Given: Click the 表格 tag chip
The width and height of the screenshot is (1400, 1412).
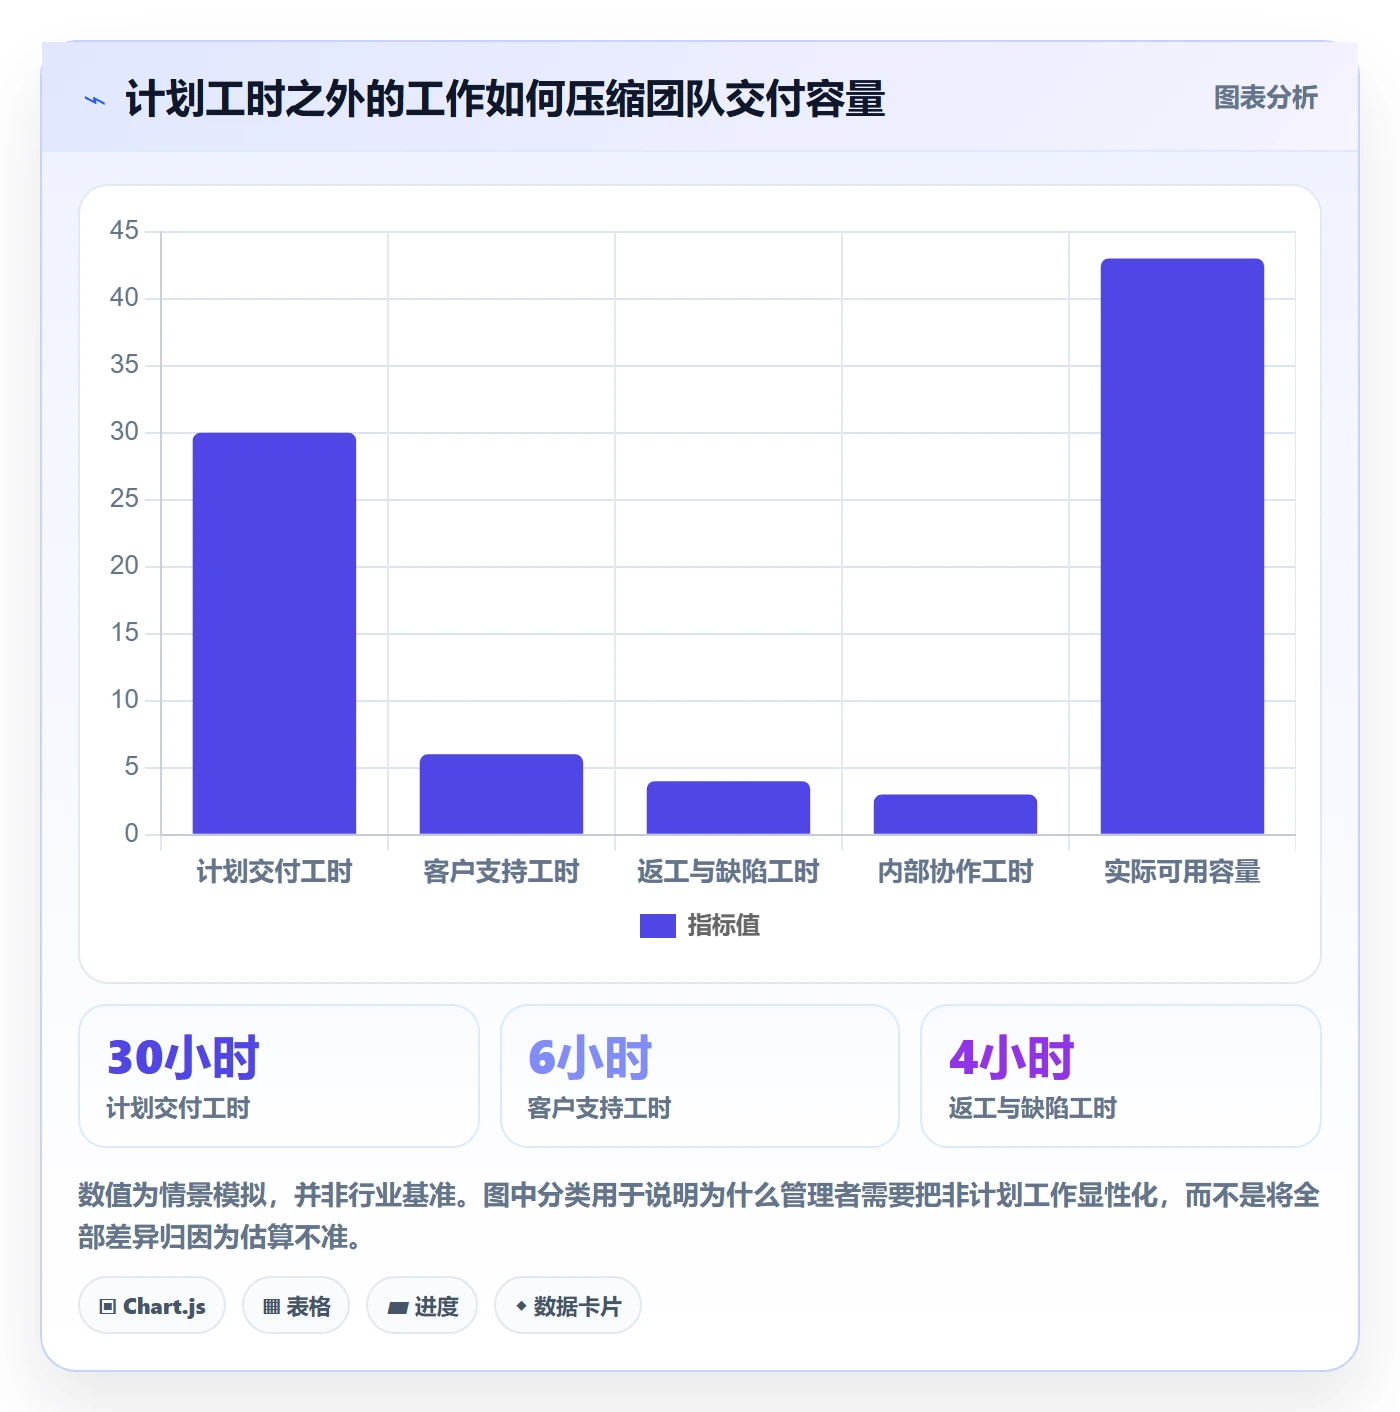Looking at the screenshot, I should click(296, 1305).
